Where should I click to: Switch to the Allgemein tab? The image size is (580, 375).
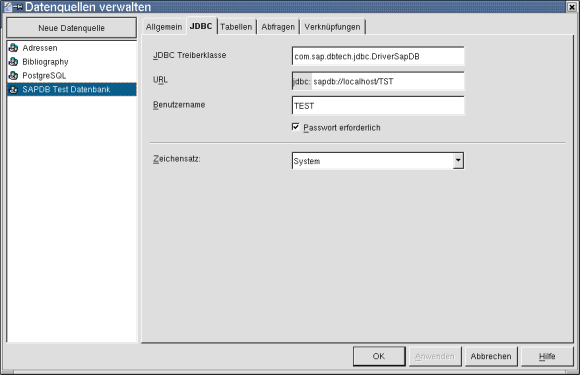pos(163,27)
